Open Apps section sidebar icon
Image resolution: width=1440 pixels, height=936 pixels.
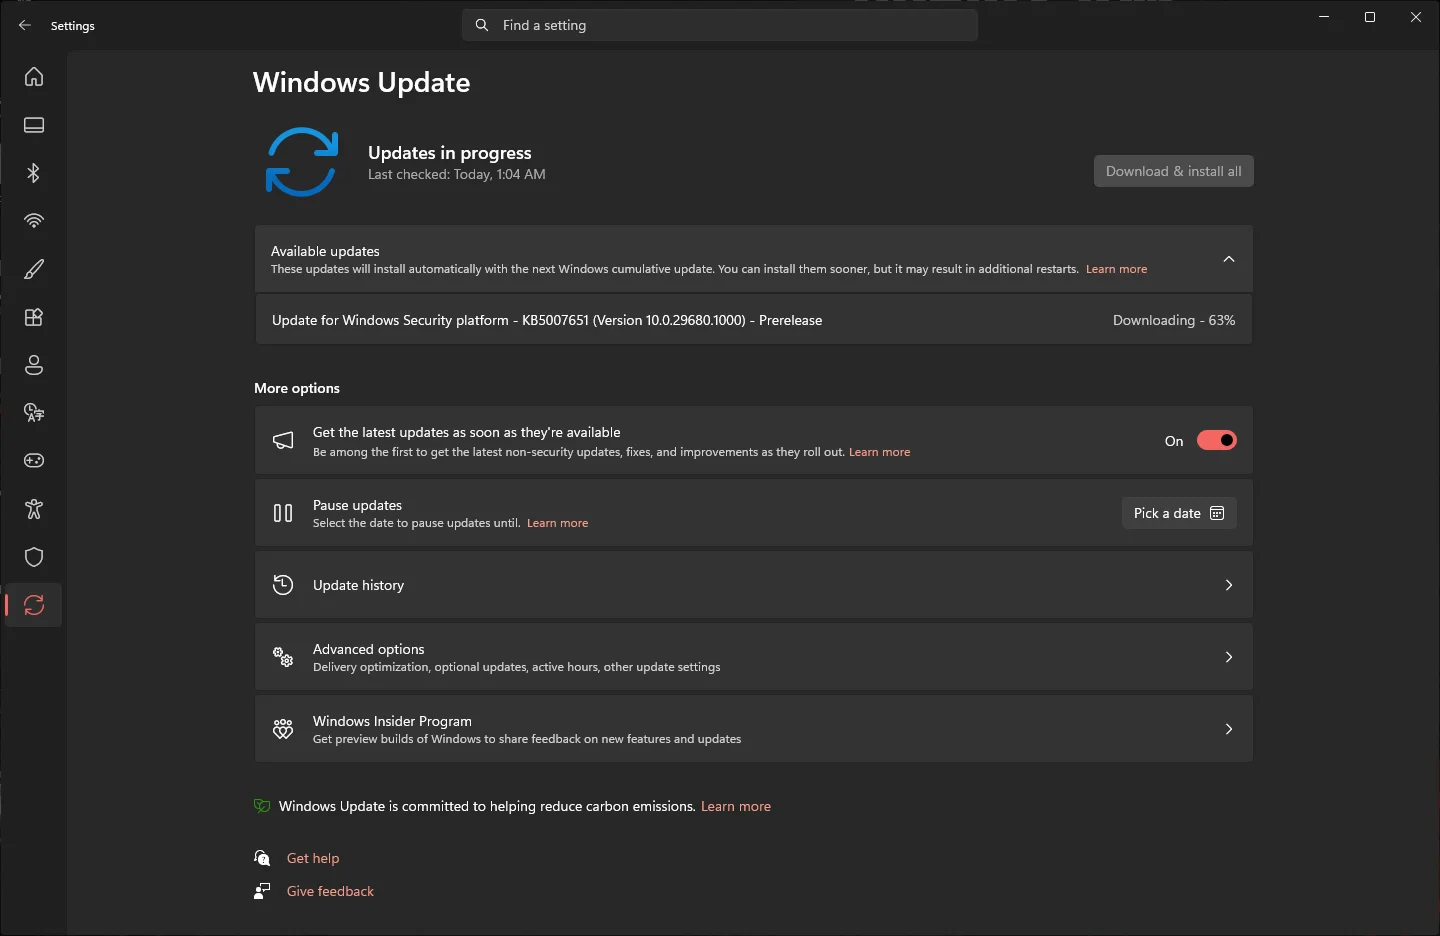pos(34,317)
